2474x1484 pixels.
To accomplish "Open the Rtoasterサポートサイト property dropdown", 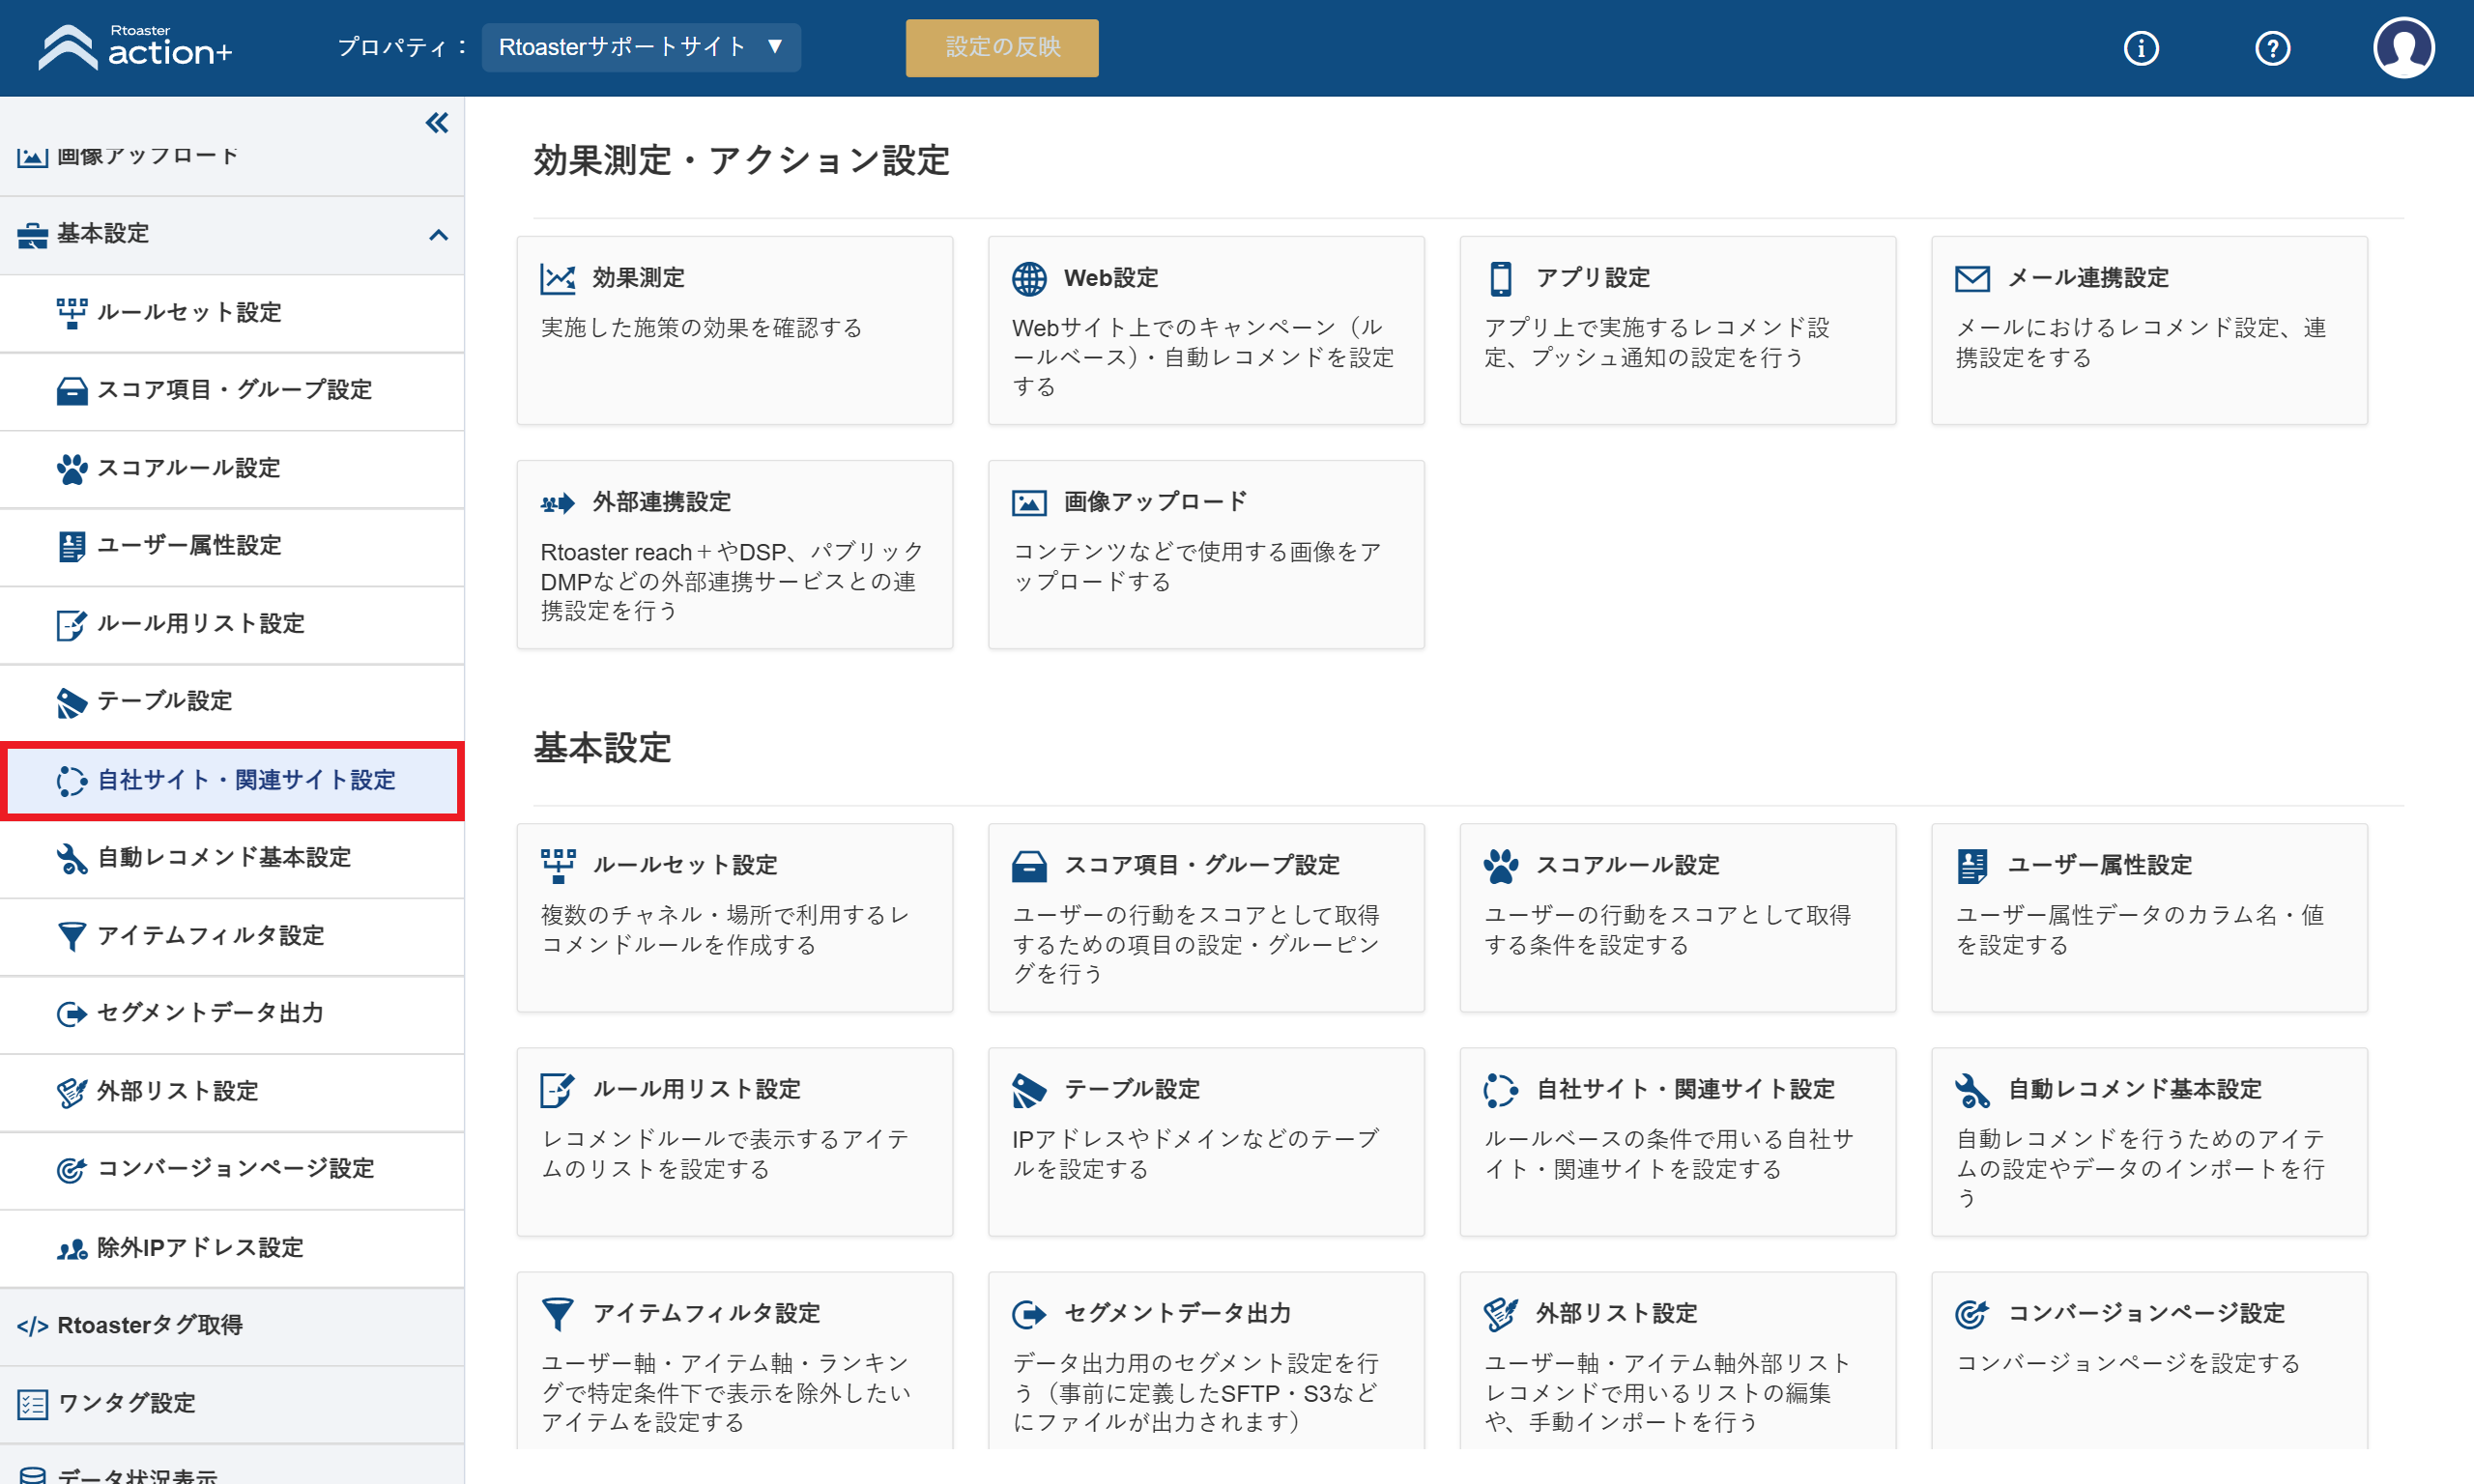I will 641,47.
